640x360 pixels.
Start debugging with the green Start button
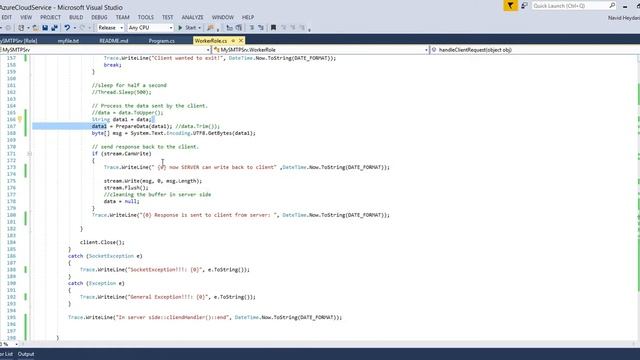pos(187,28)
